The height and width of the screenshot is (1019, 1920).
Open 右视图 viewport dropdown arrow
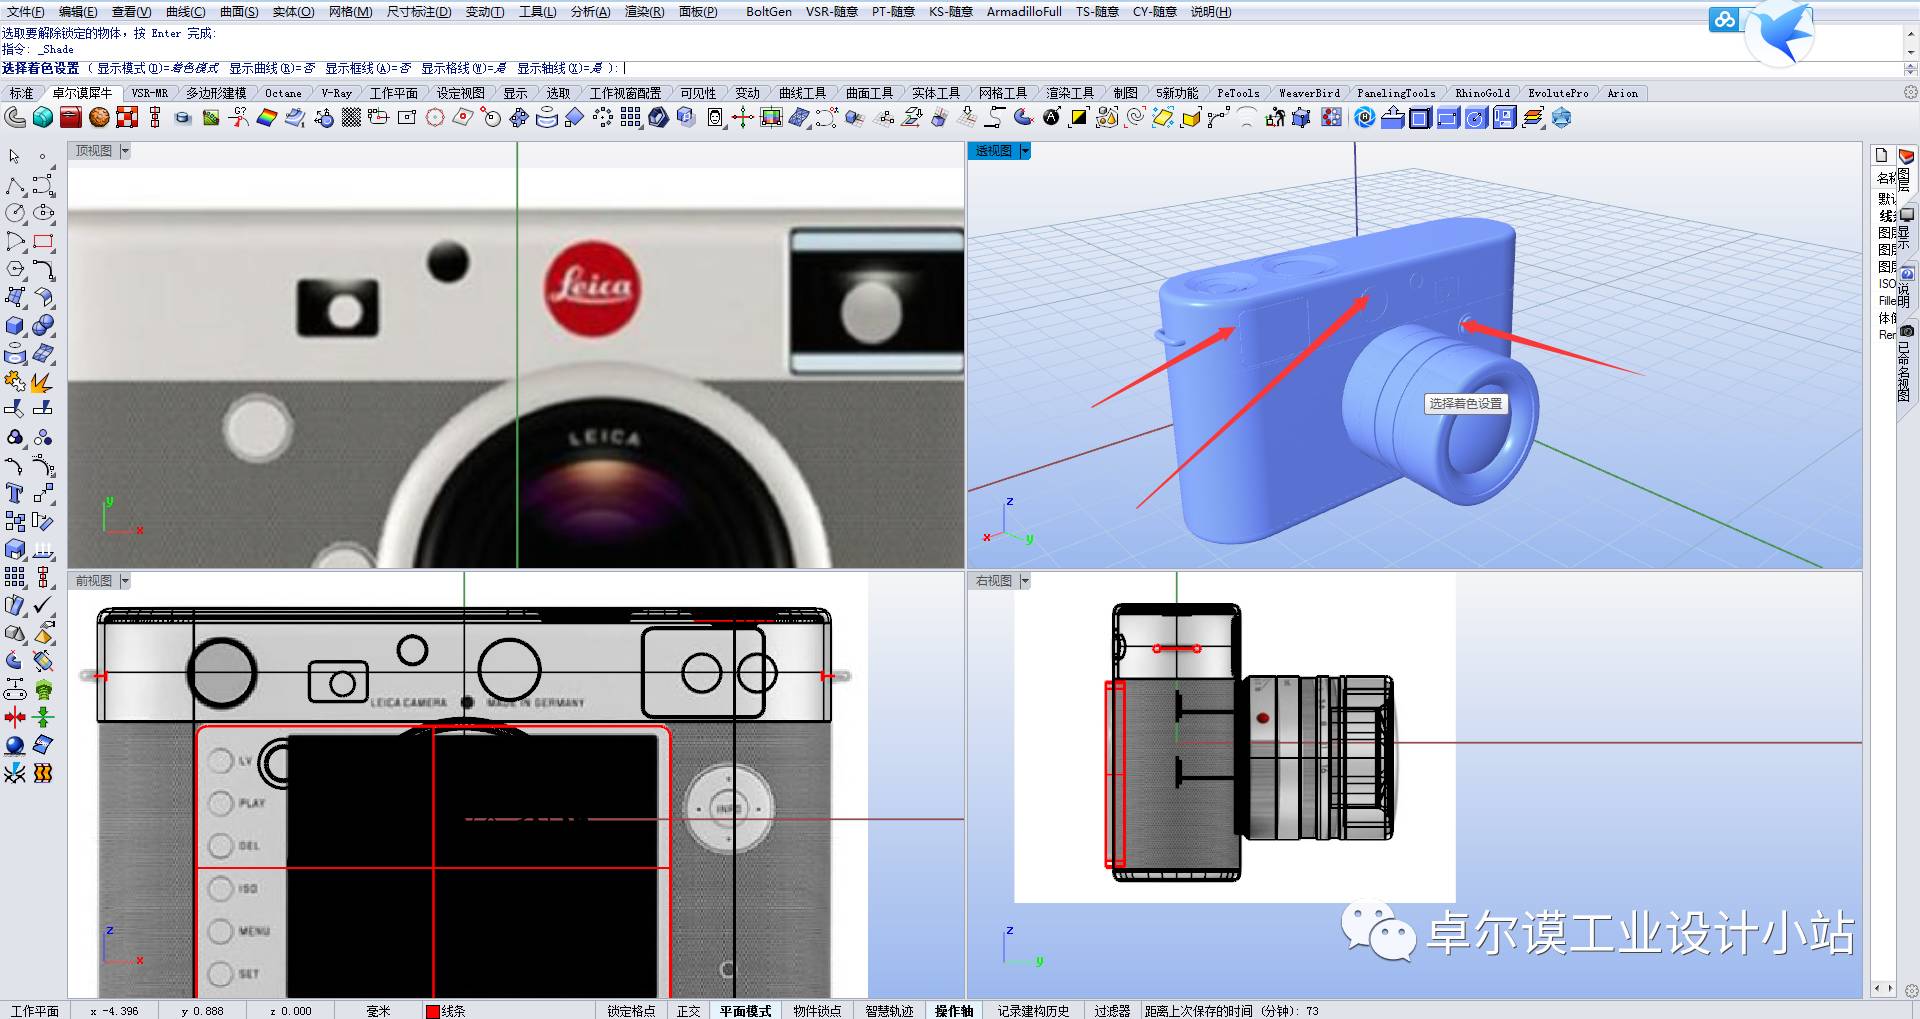(x=1025, y=581)
